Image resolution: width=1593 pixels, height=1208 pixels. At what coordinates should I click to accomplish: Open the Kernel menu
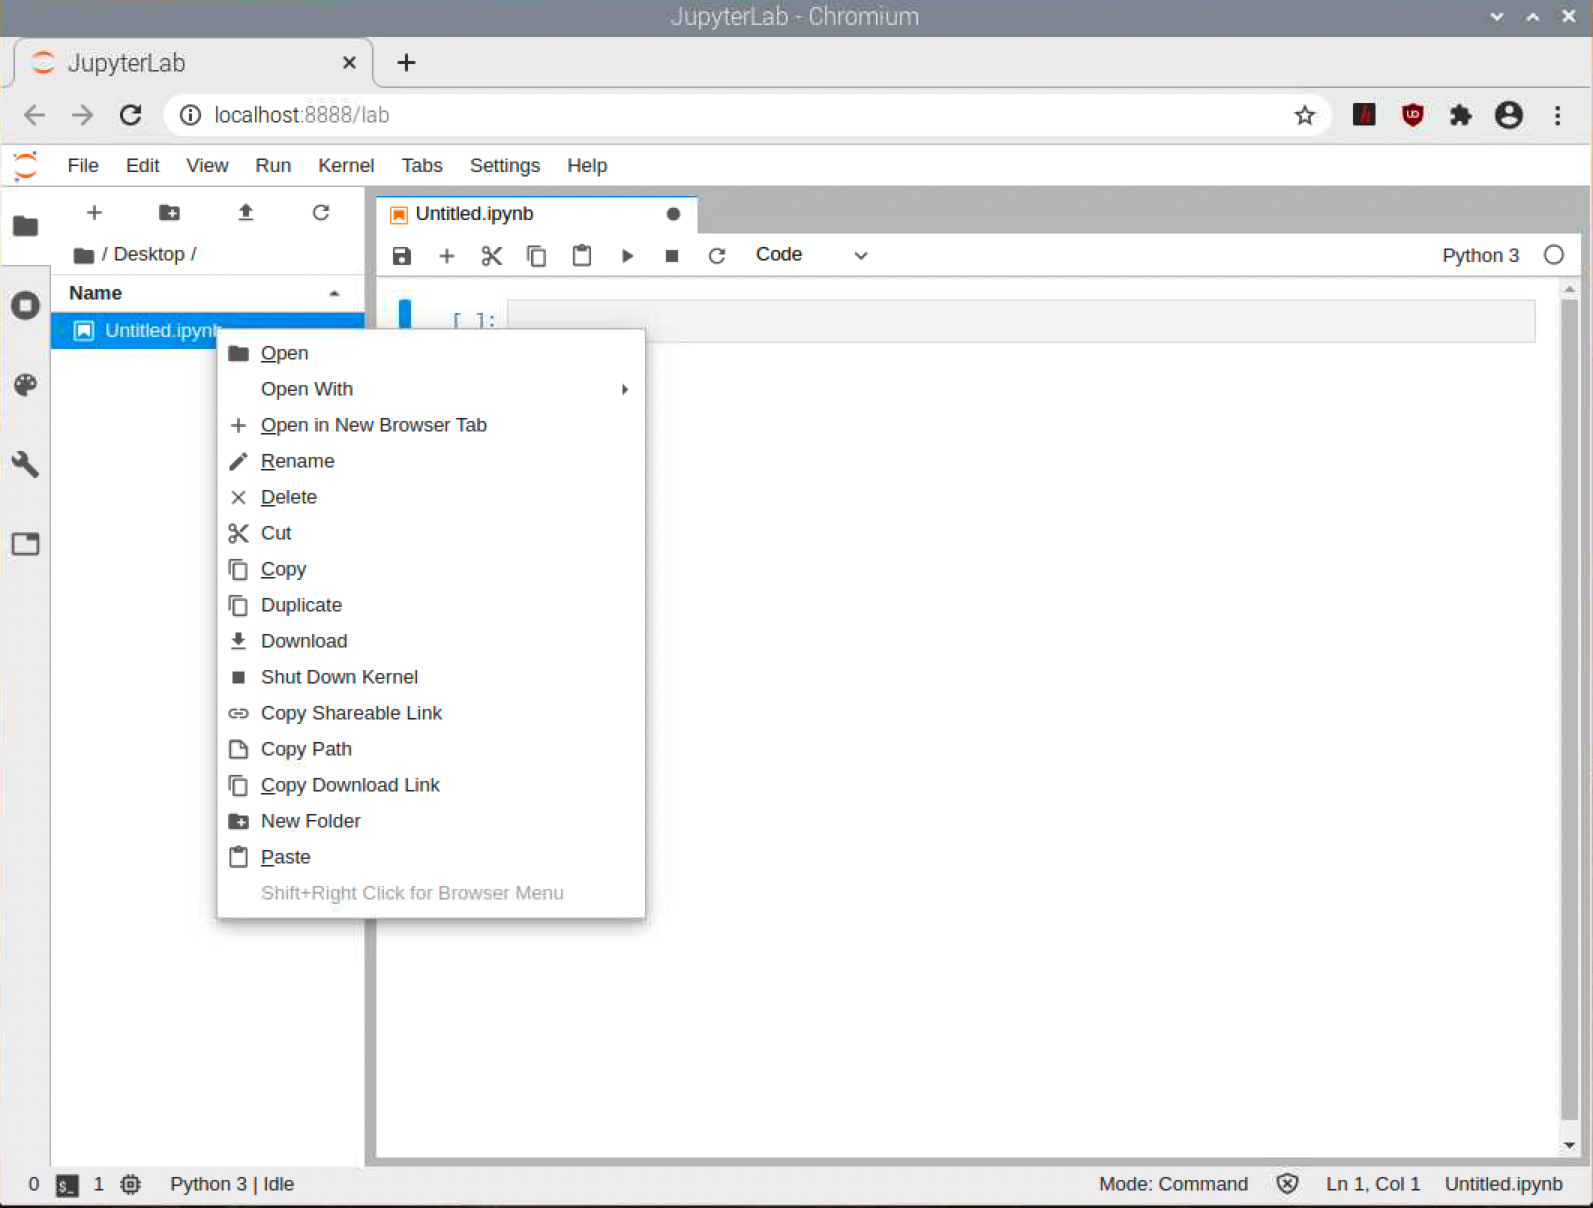point(346,165)
